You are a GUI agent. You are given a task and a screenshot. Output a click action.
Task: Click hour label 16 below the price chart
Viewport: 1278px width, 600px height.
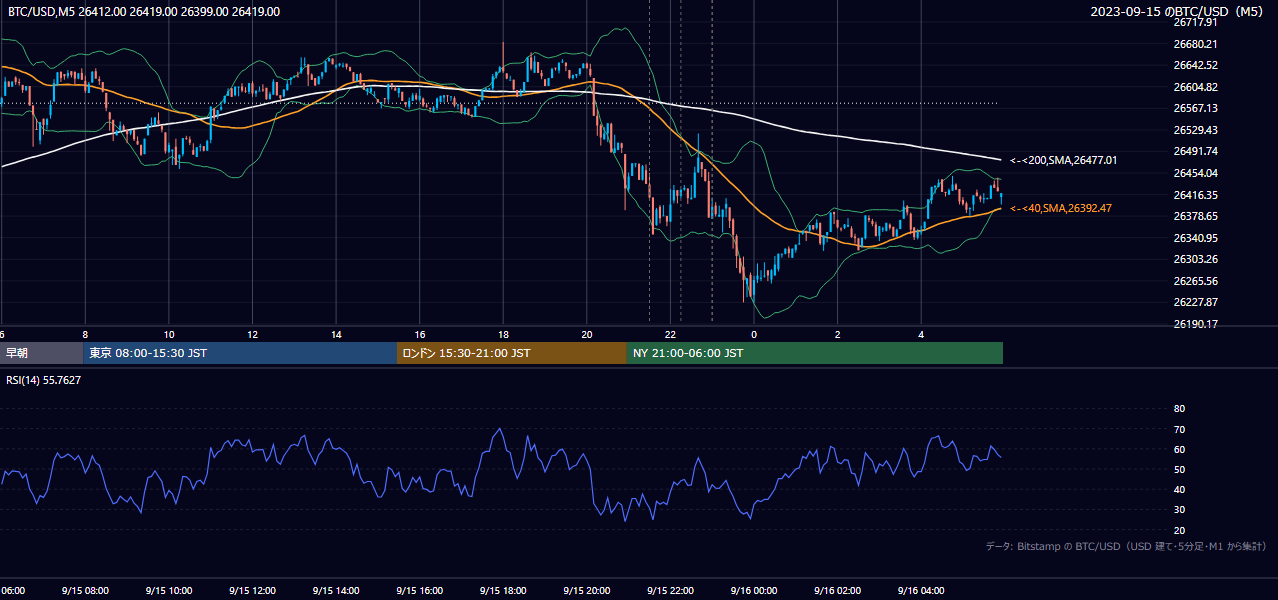[419, 335]
